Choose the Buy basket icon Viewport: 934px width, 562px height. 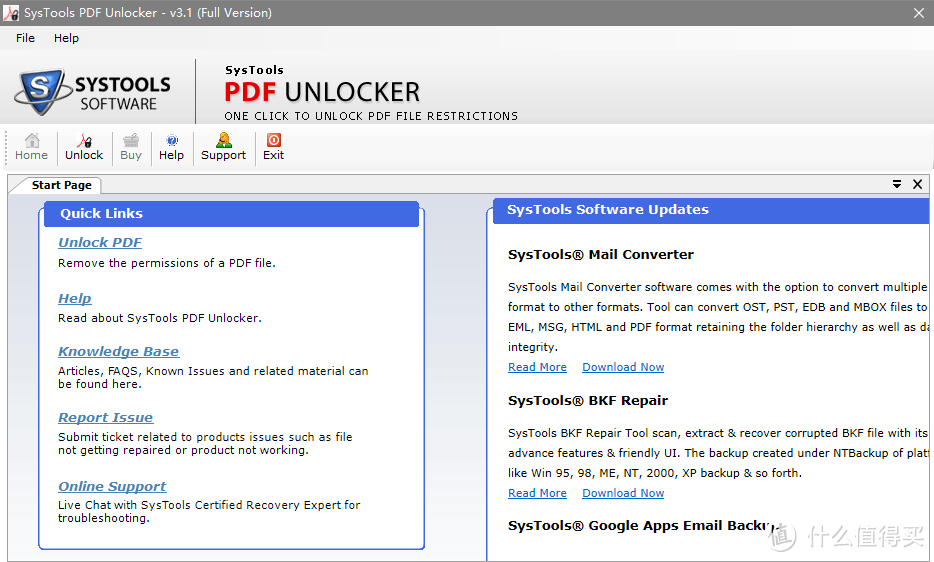point(131,147)
